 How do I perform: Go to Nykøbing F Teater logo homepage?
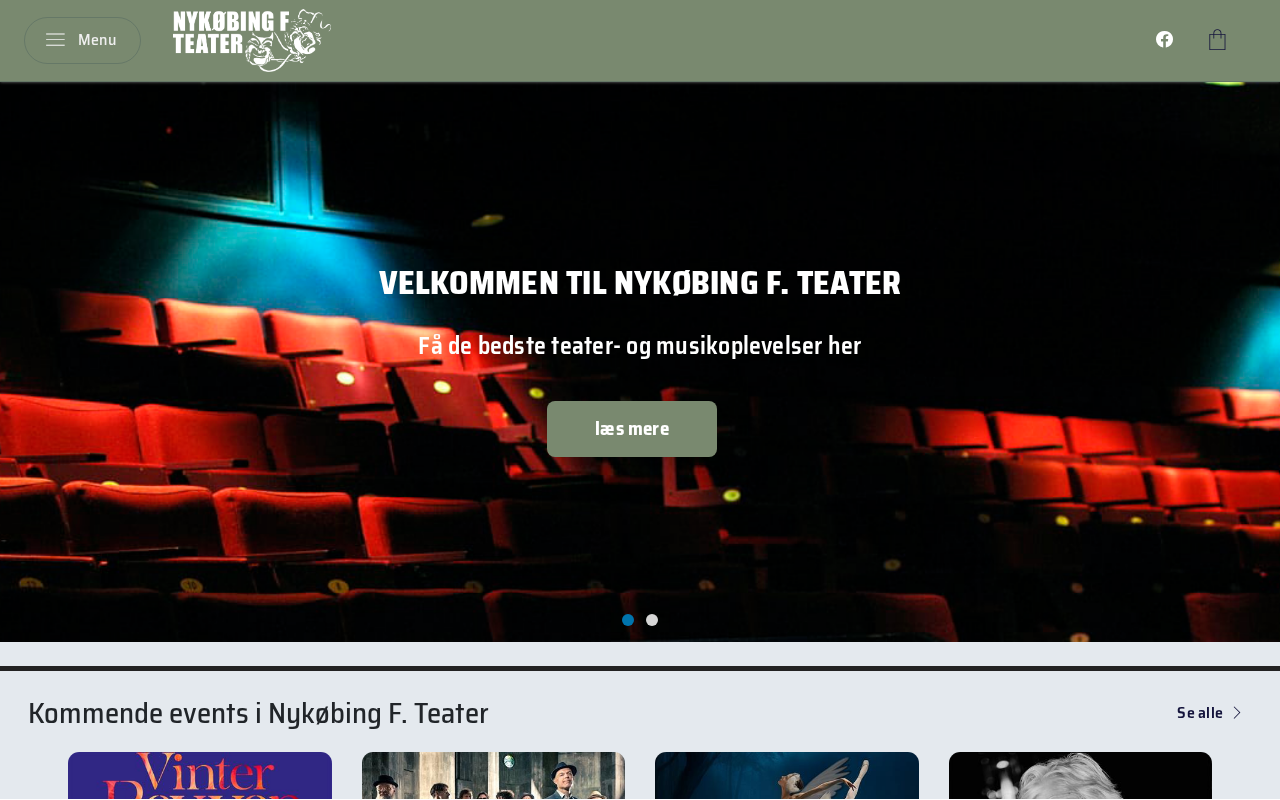click(252, 40)
